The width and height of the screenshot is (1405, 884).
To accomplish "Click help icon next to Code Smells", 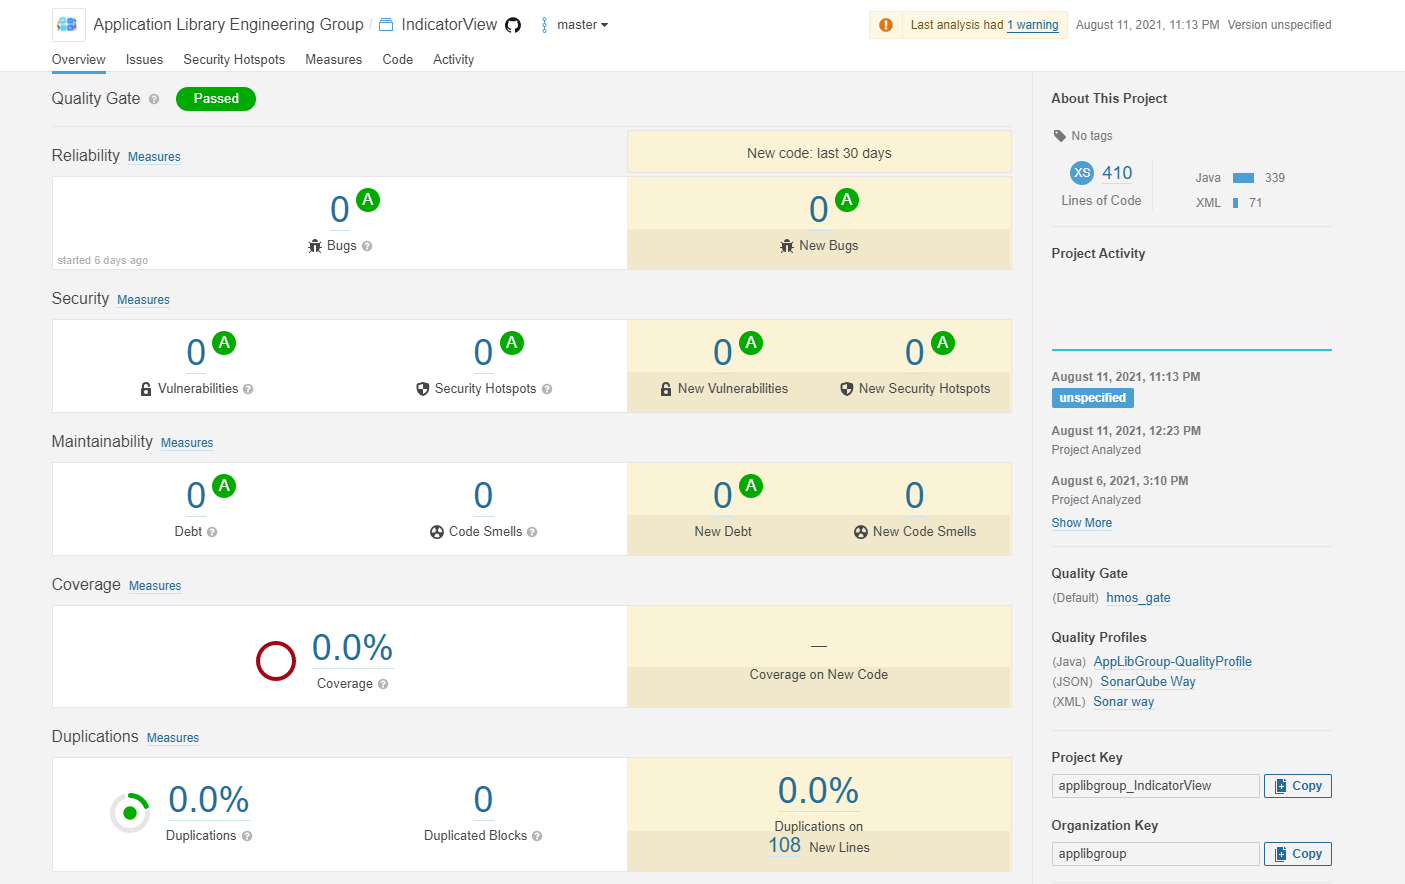I will (532, 532).
